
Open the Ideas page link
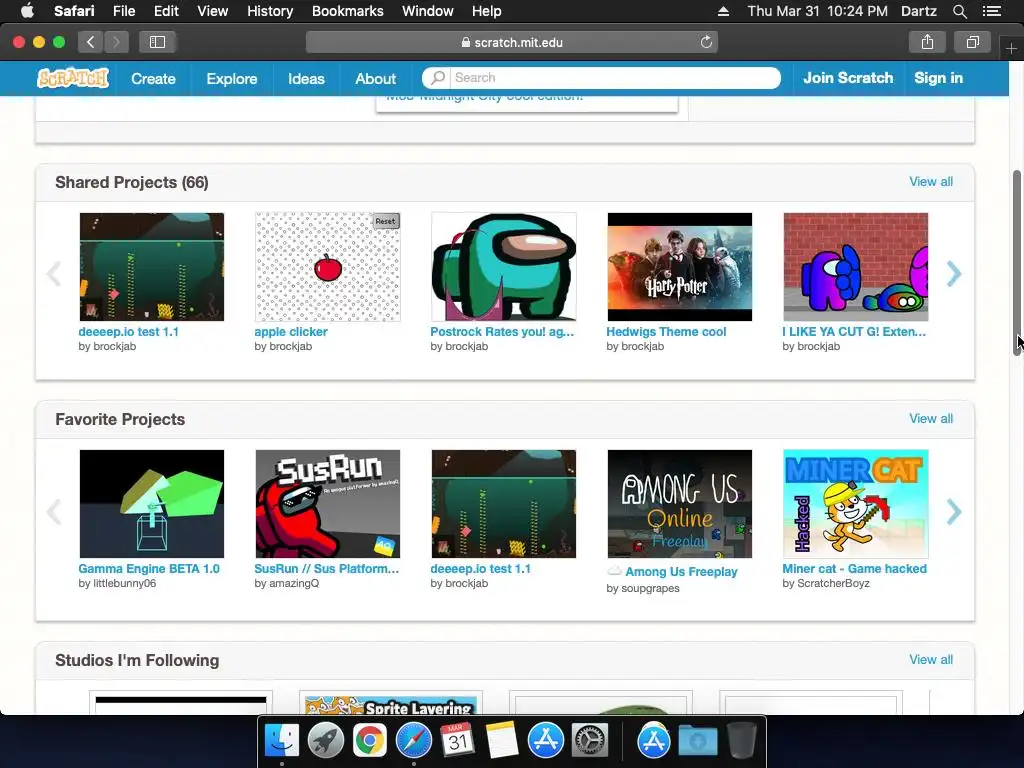click(306, 78)
